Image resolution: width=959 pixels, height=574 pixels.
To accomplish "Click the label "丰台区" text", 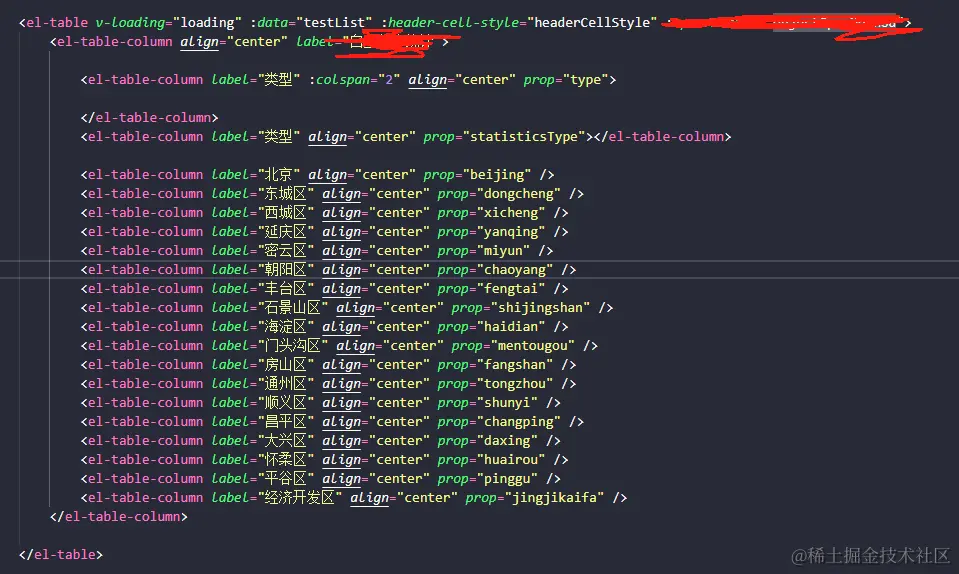I will tap(286, 288).
